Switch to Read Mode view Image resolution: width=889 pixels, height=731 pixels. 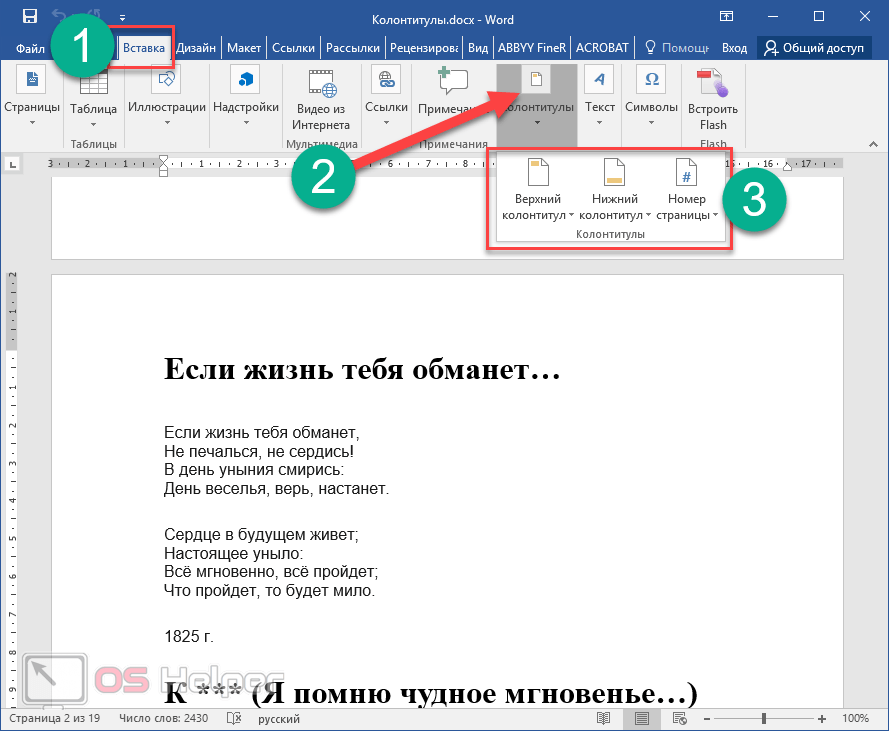(x=603, y=718)
